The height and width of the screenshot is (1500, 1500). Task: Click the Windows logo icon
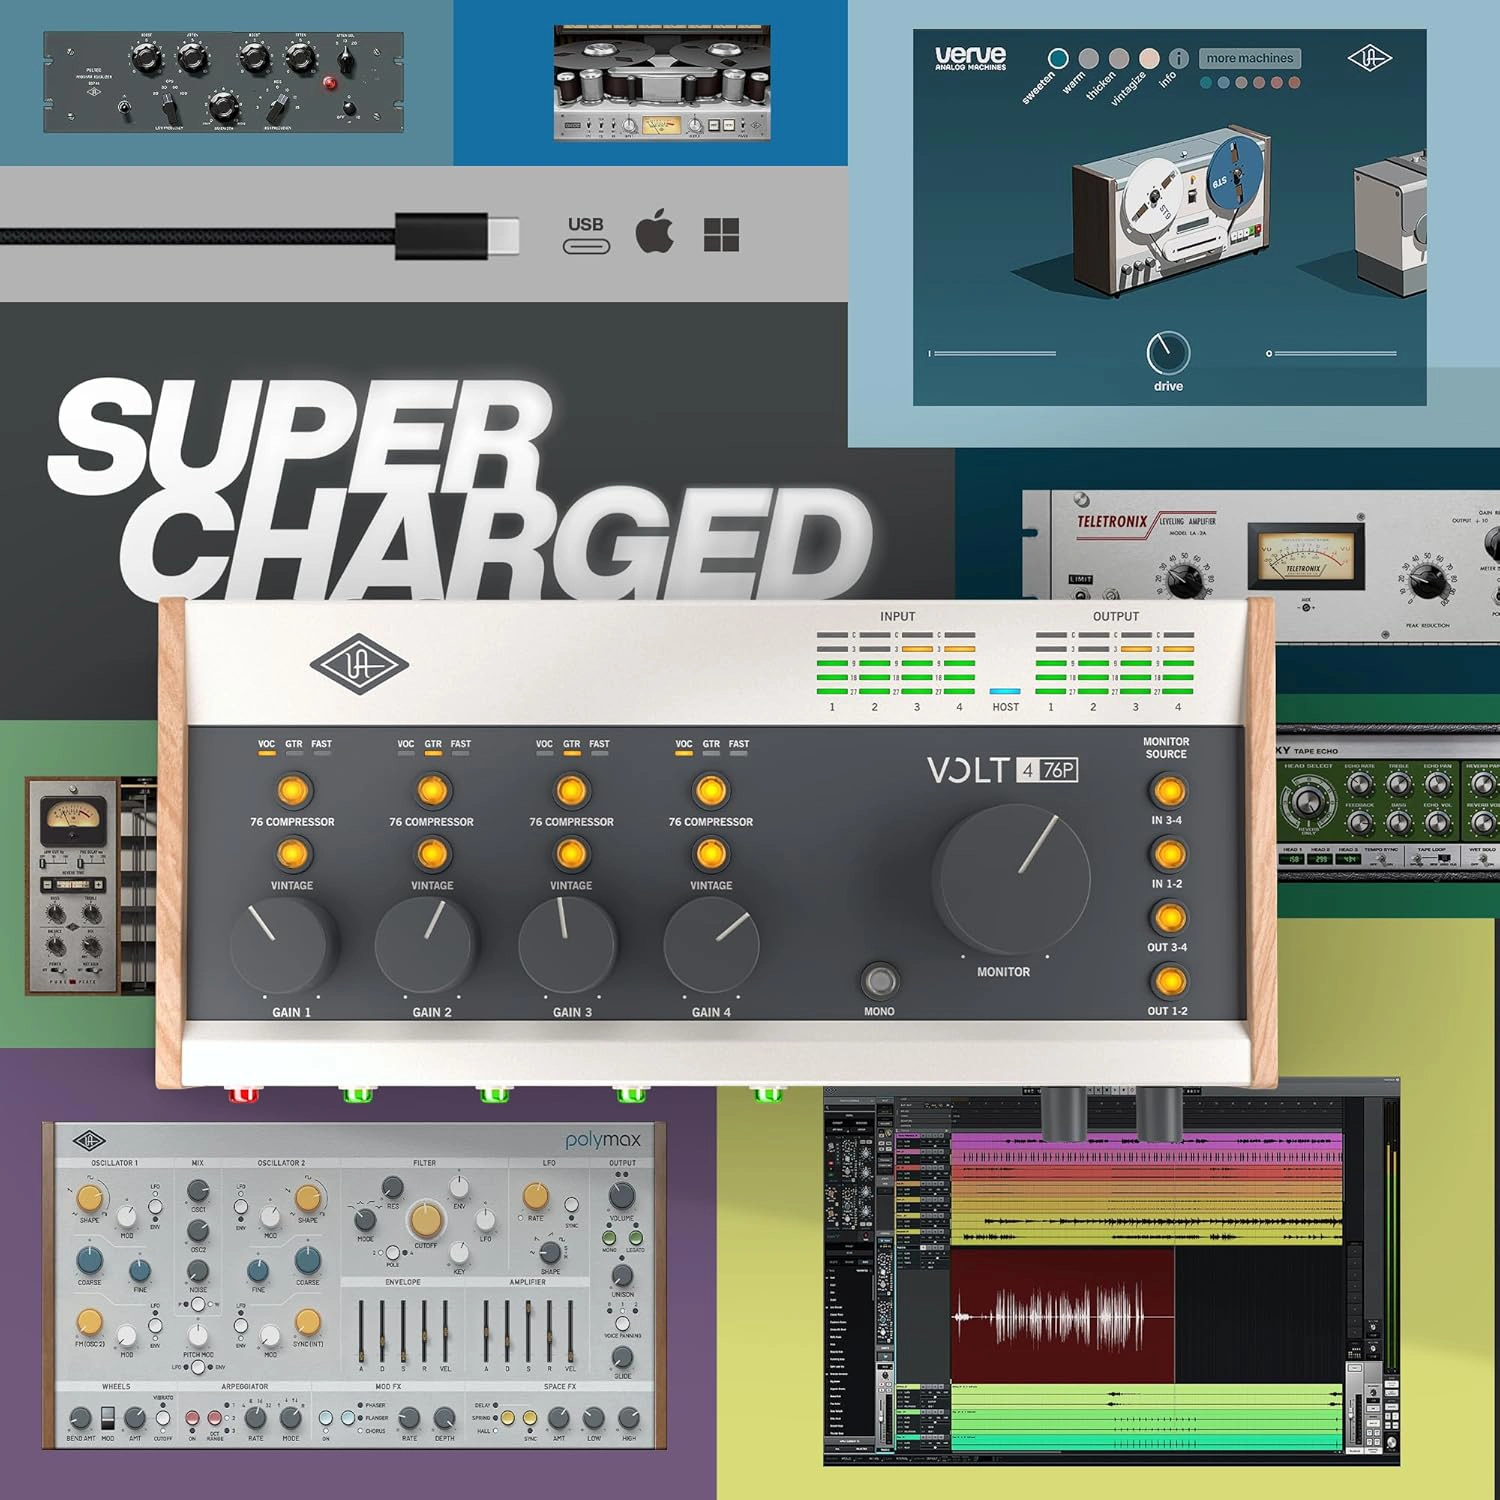tap(721, 235)
